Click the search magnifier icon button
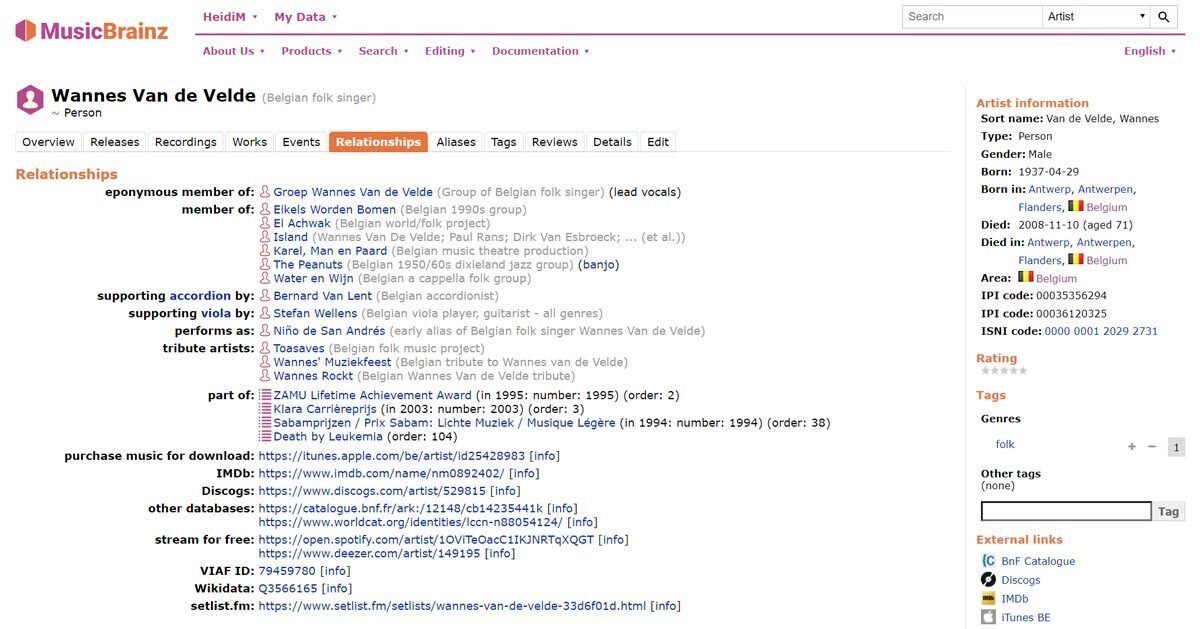This screenshot has width=1200, height=629. 1164,17
